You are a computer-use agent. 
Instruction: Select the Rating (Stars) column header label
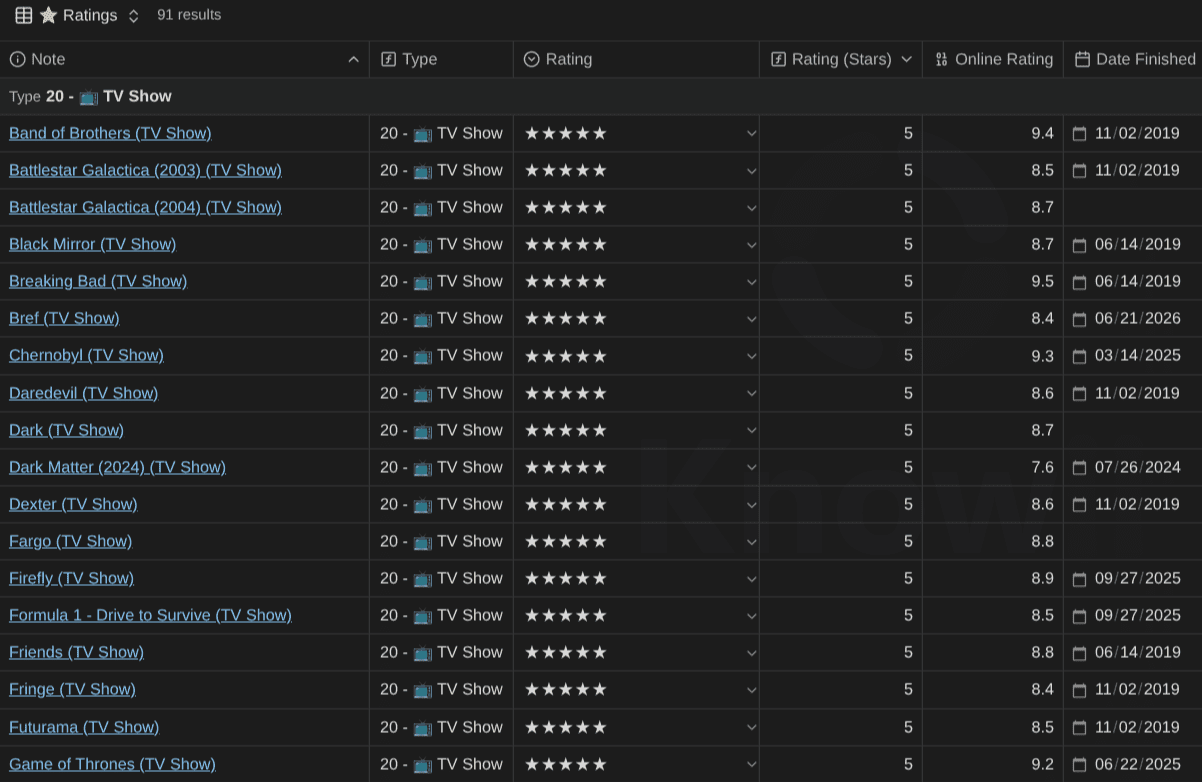coord(841,59)
